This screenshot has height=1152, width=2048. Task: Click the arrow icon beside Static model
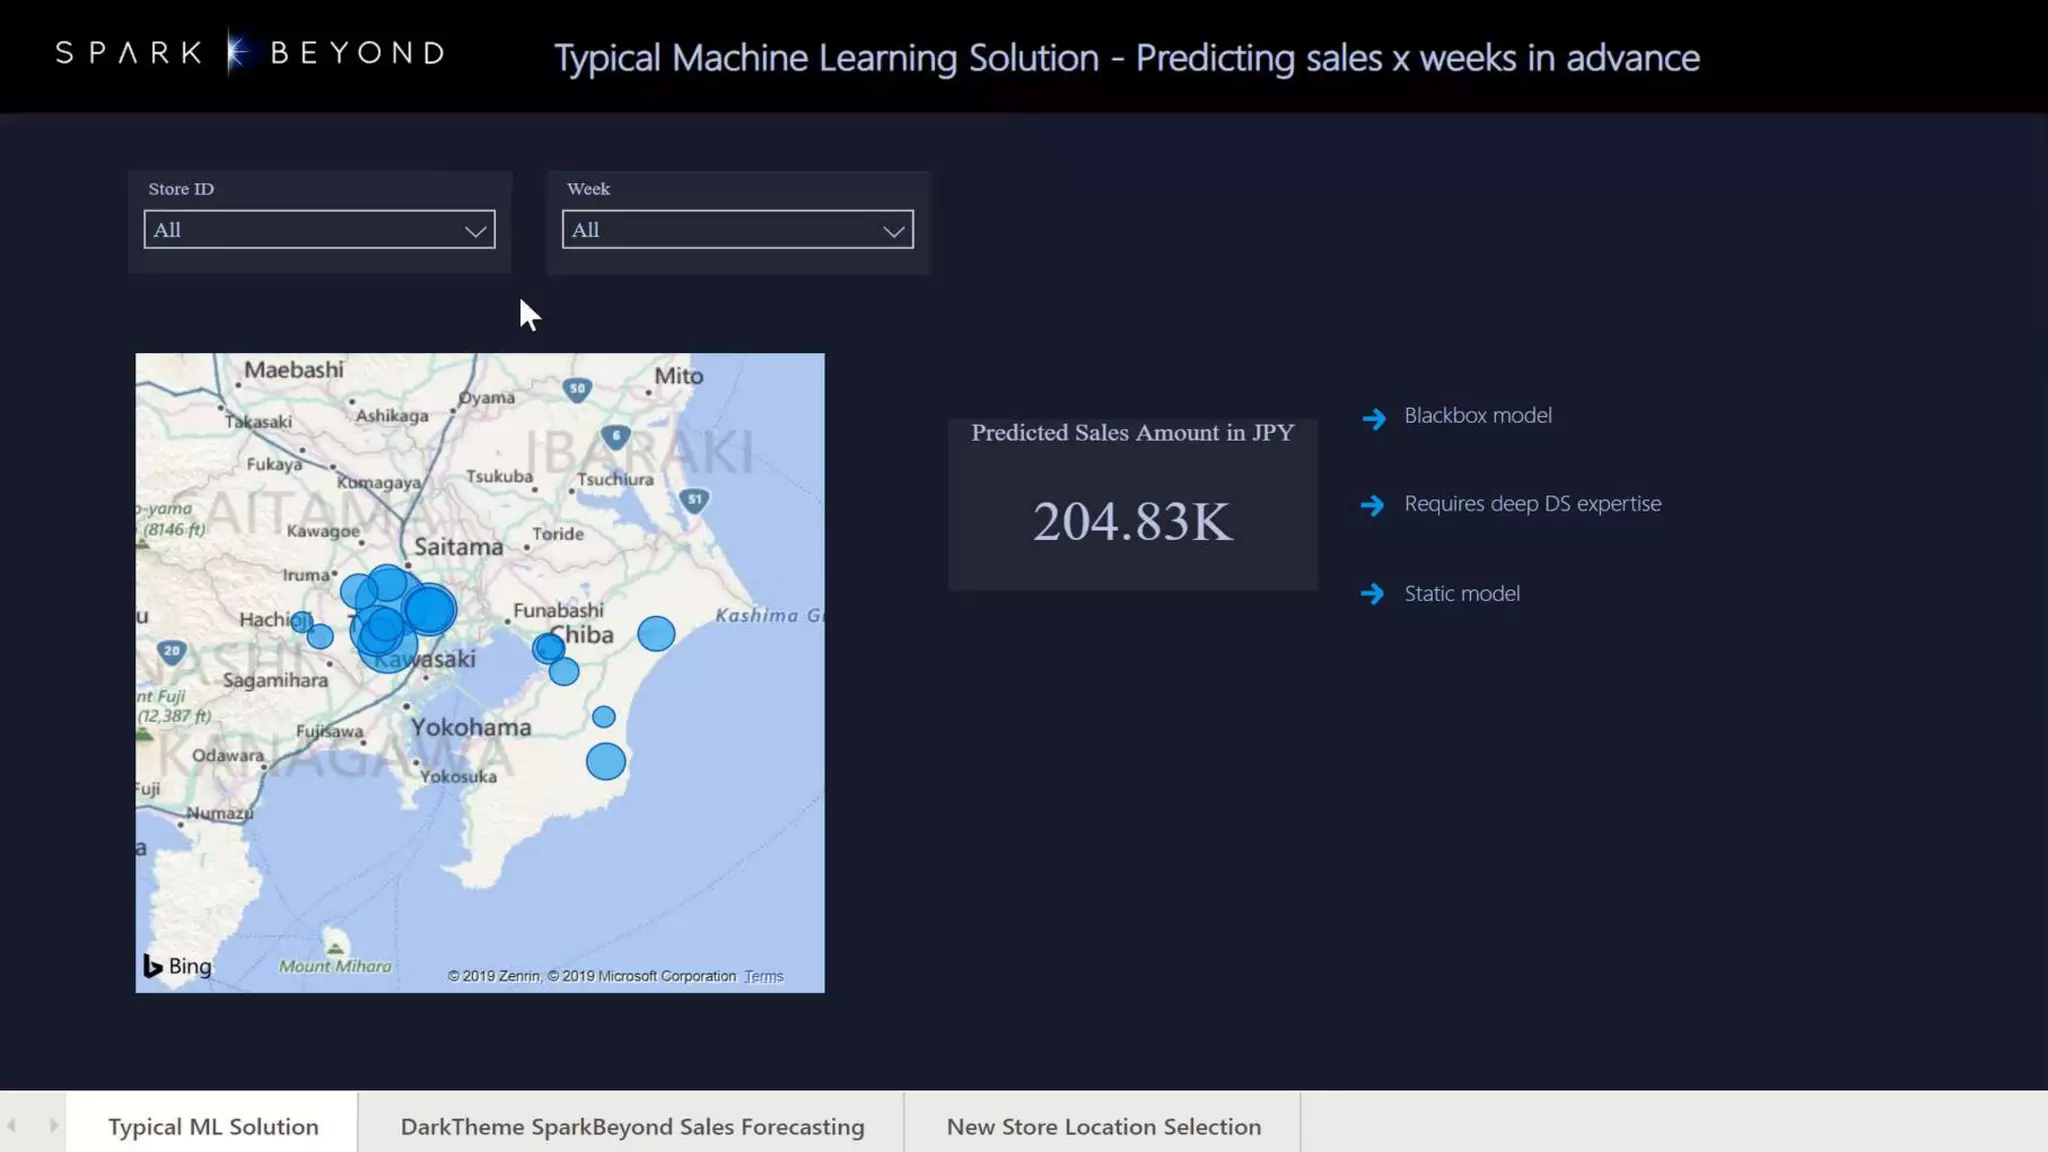[x=1373, y=595]
